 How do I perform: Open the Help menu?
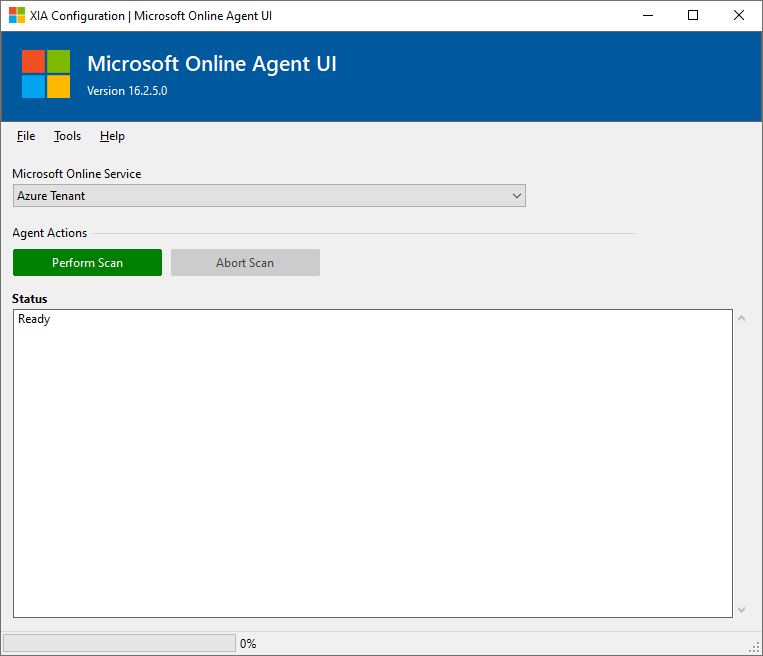(x=112, y=136)
